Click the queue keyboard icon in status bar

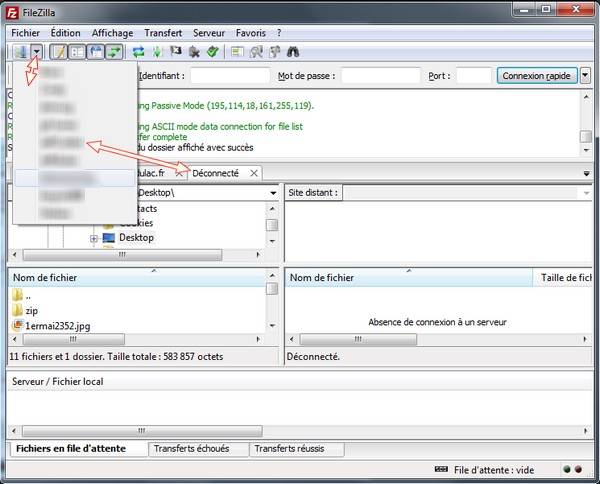tap(441, 469)
